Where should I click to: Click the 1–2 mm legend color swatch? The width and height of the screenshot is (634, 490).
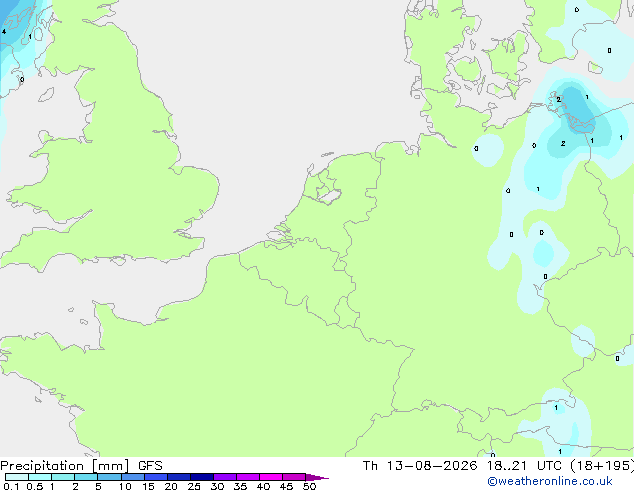(63, 477)
